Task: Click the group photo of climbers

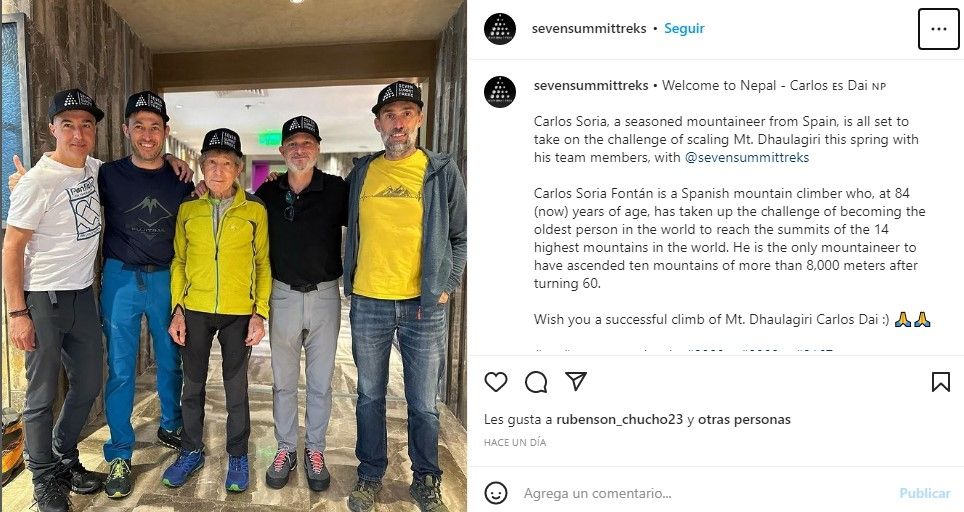Action: point(234,256)
